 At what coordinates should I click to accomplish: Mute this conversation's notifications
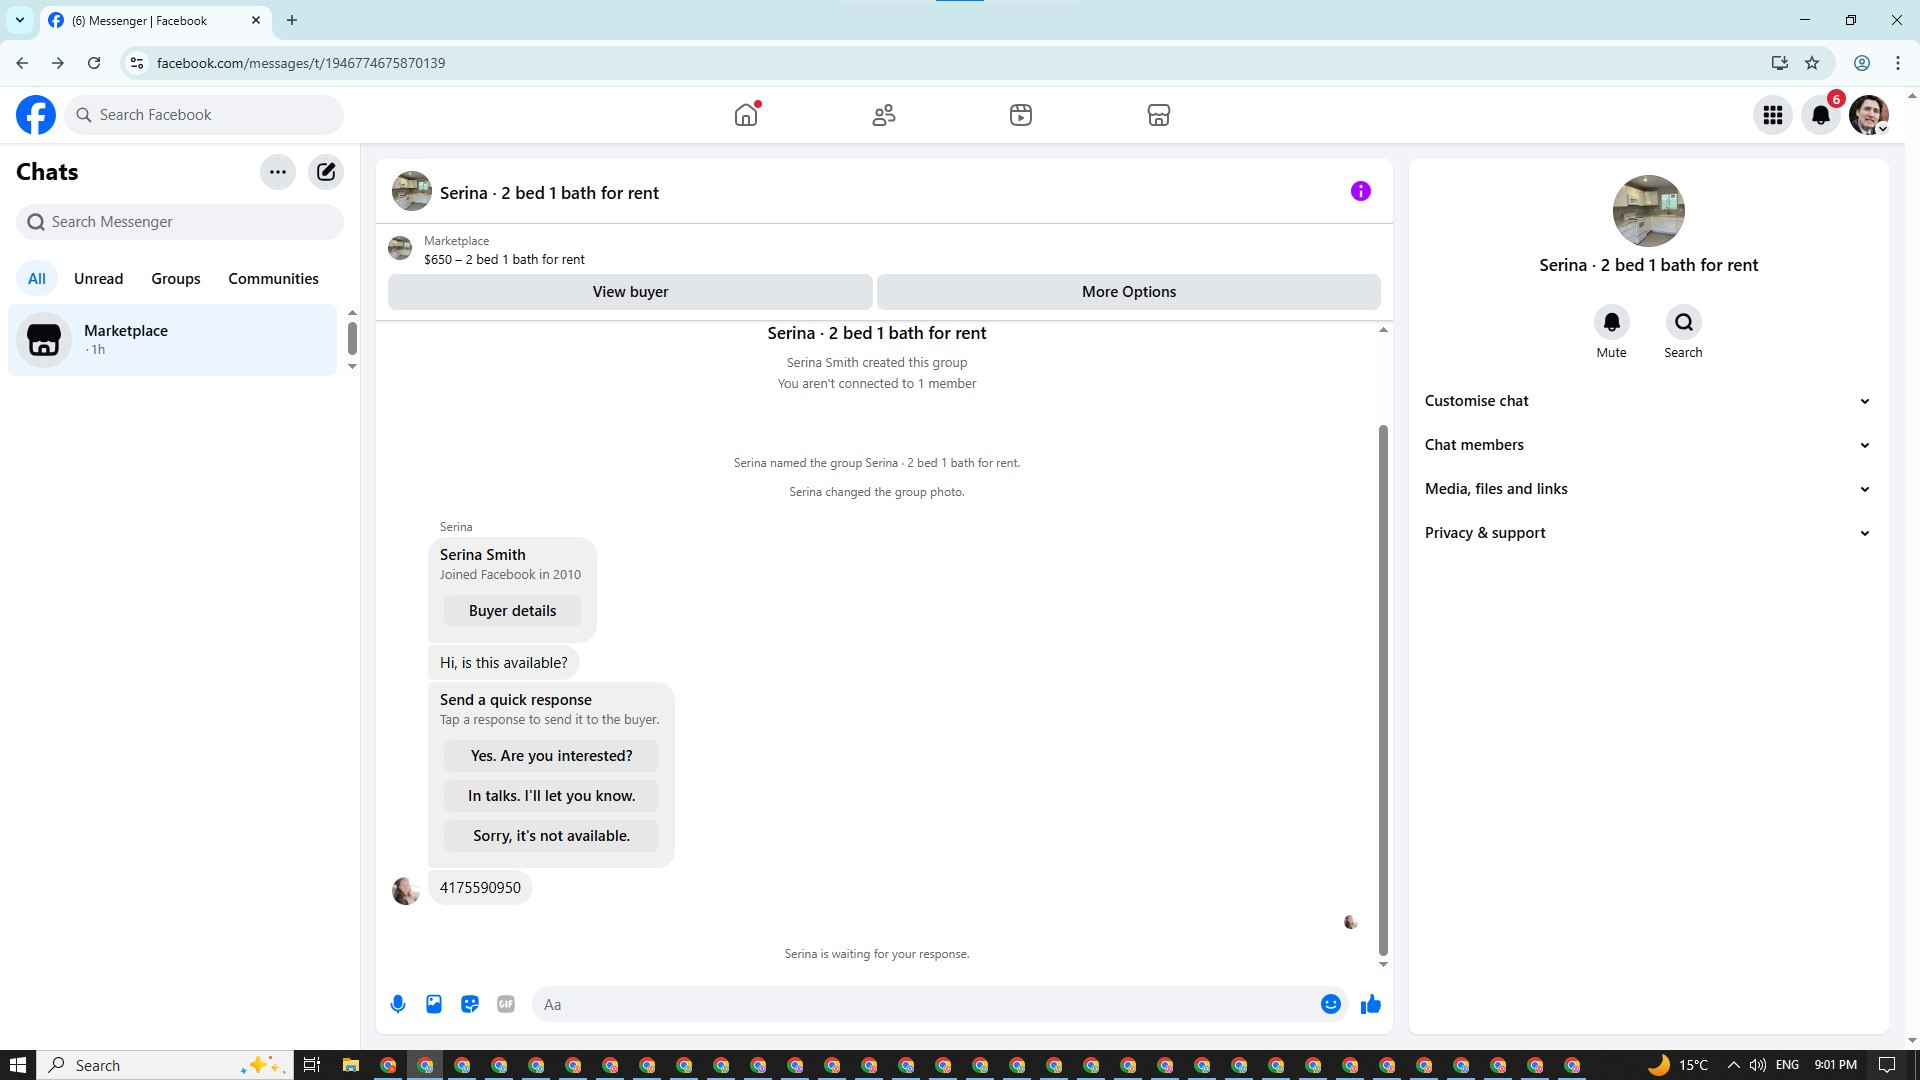tap(1611, 322)
